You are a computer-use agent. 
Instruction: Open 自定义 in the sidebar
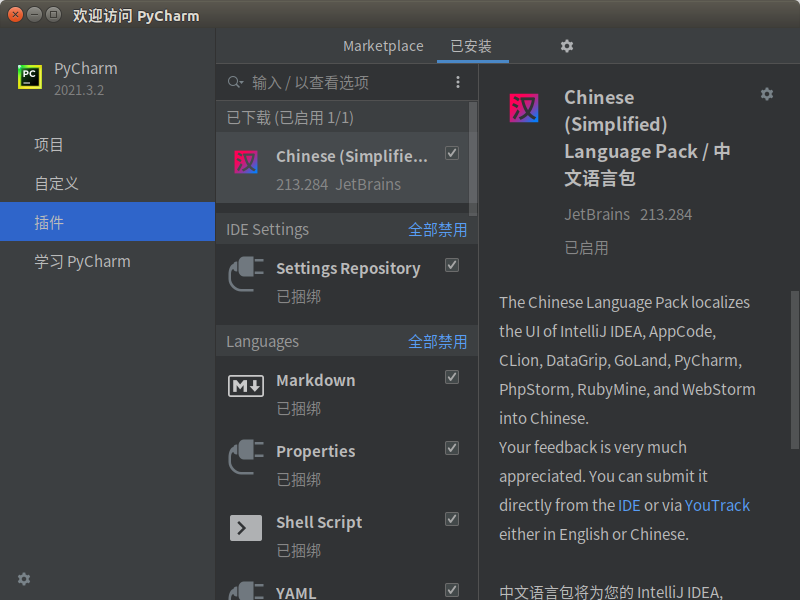(107, 184)
